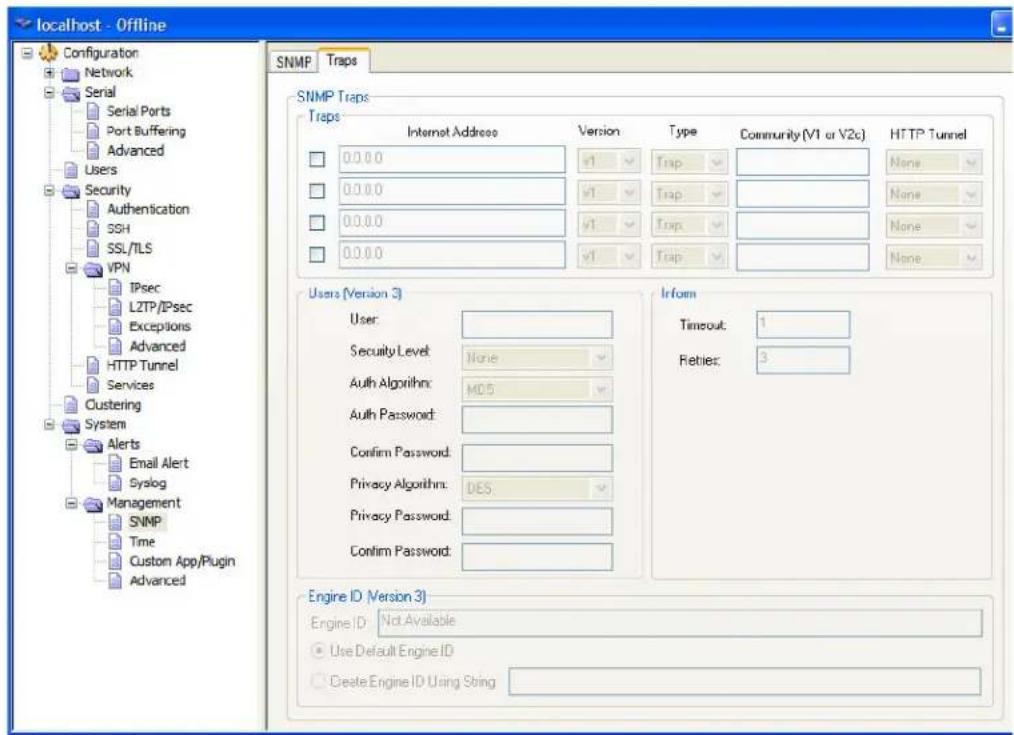1014x735 pixels.
Task: Click the Network folder icon
Action: click(x=71, y=73)
